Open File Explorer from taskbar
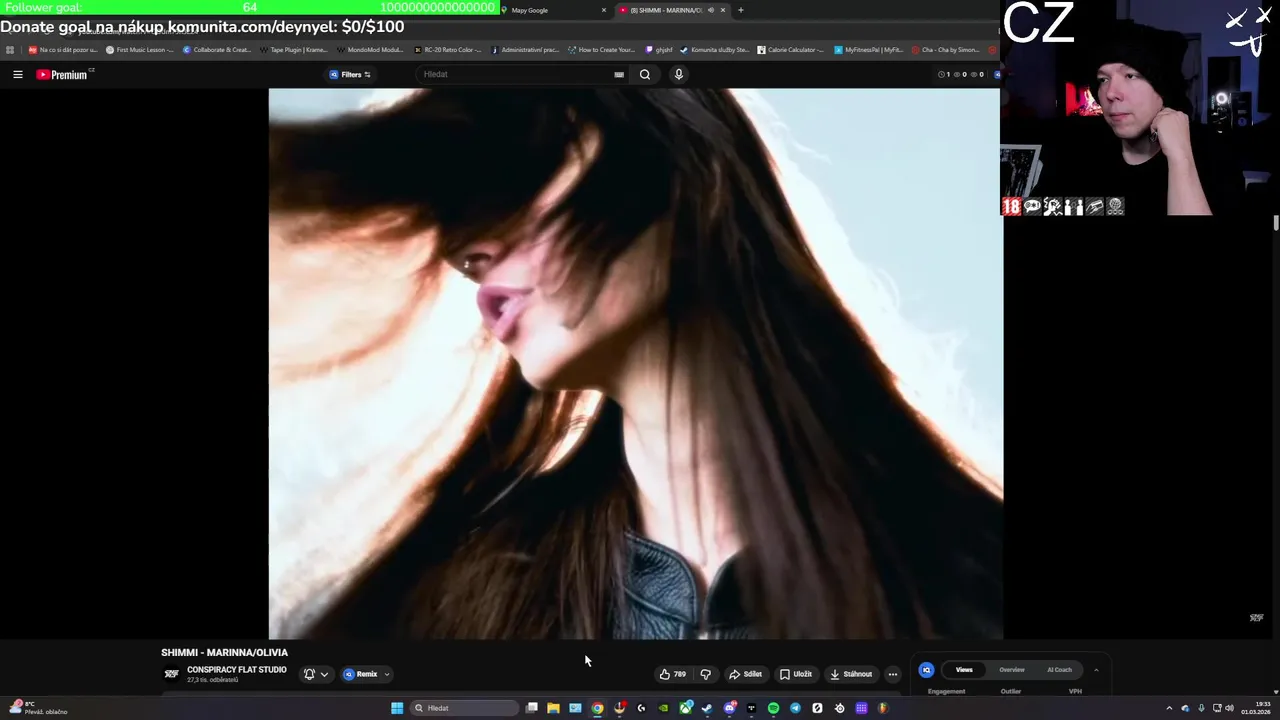Viewport: 1280px width, 720px height. pos(553,708)
